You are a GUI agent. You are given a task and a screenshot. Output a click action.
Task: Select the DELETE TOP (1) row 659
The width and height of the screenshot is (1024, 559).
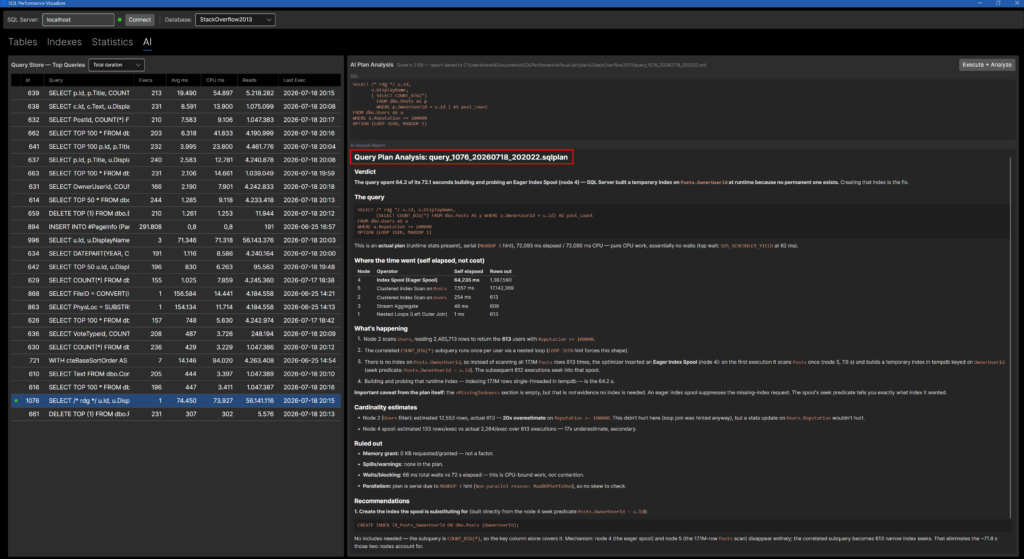click(176, 214)
